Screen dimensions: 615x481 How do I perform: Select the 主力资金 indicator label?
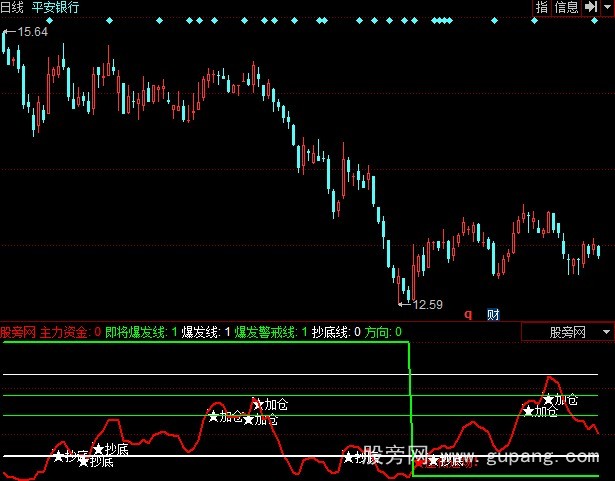coord(66,331)
